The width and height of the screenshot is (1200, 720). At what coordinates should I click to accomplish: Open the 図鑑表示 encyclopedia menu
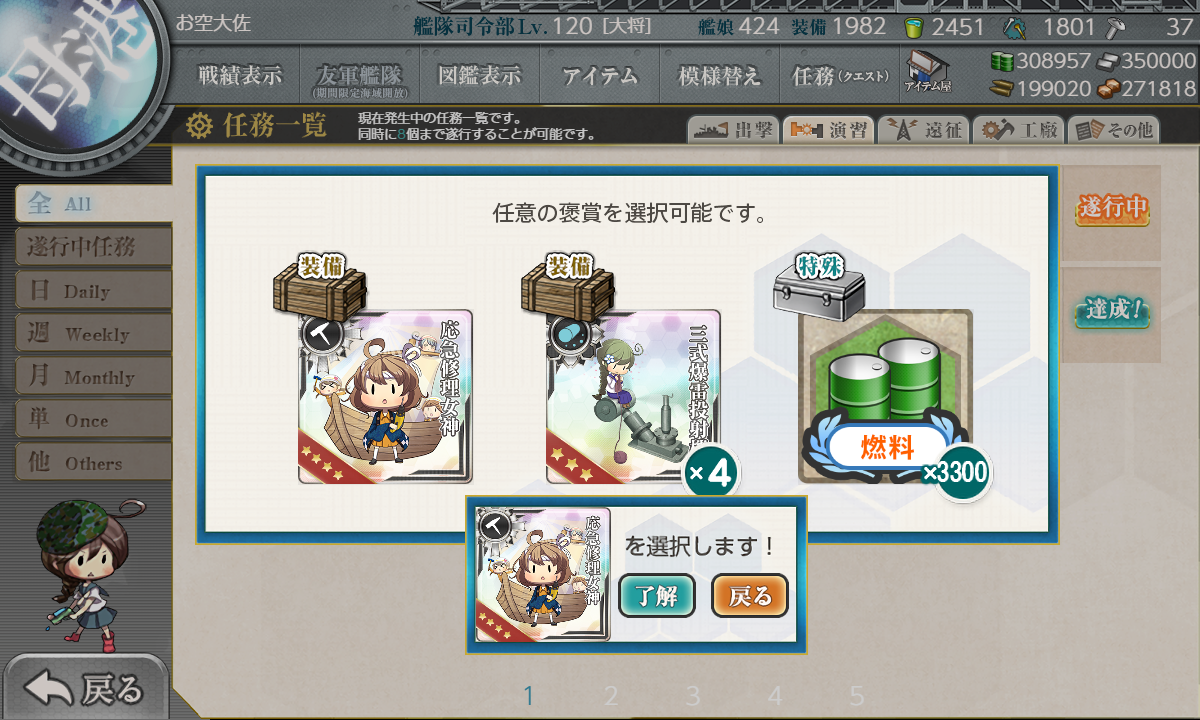(480, 75)
